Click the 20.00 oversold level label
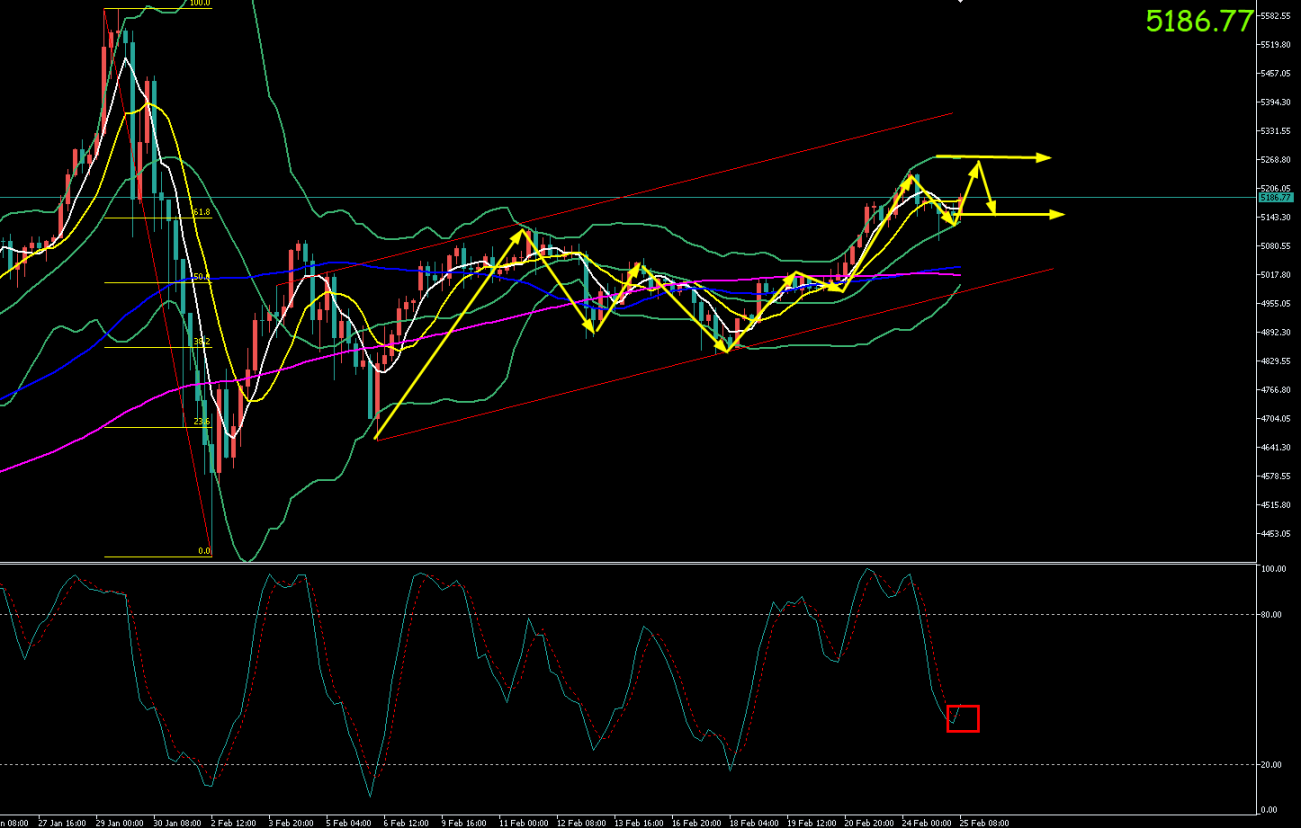The width and height of the screenshot is (1301, 828). pyautogui.click(x=1273, y=764)
